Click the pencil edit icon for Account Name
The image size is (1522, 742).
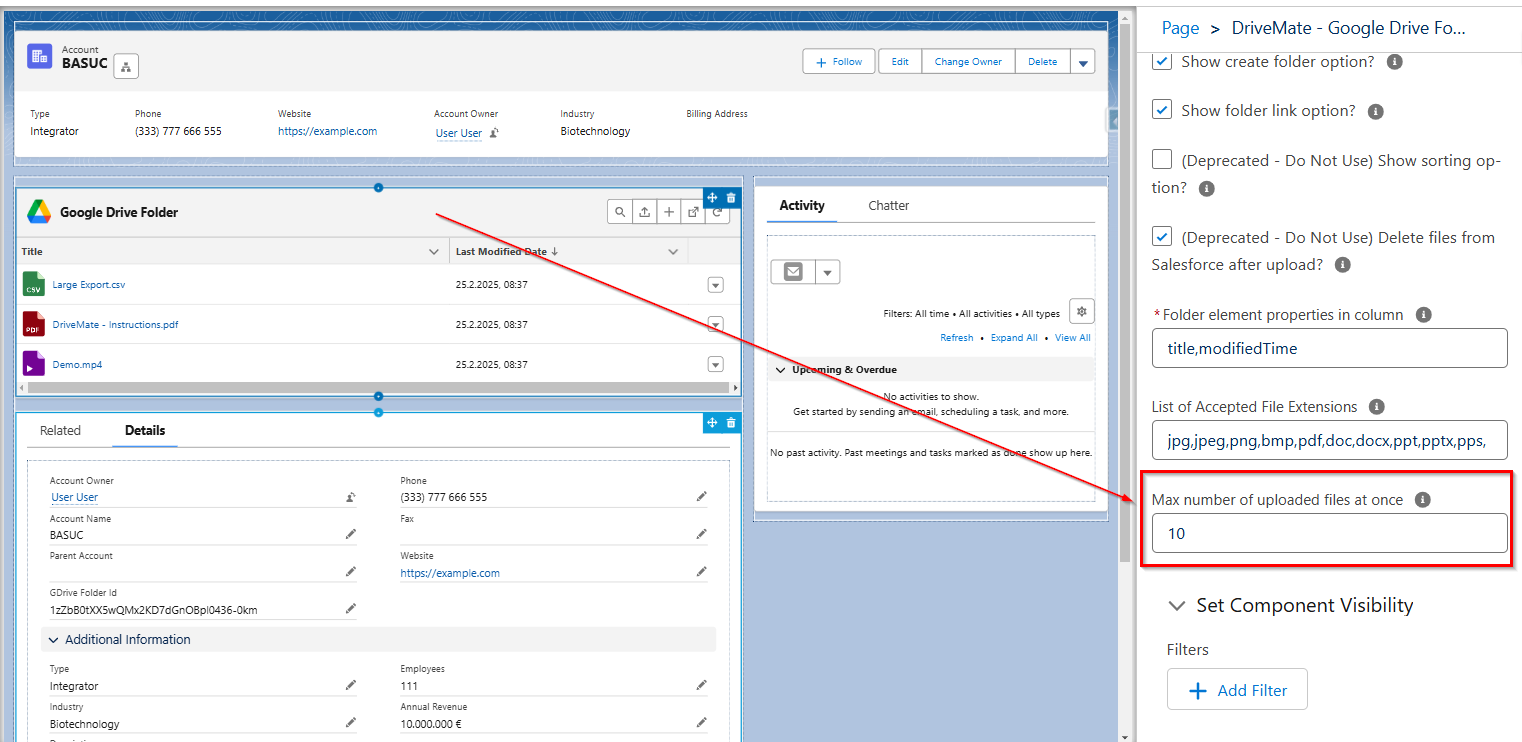[350, 535]
